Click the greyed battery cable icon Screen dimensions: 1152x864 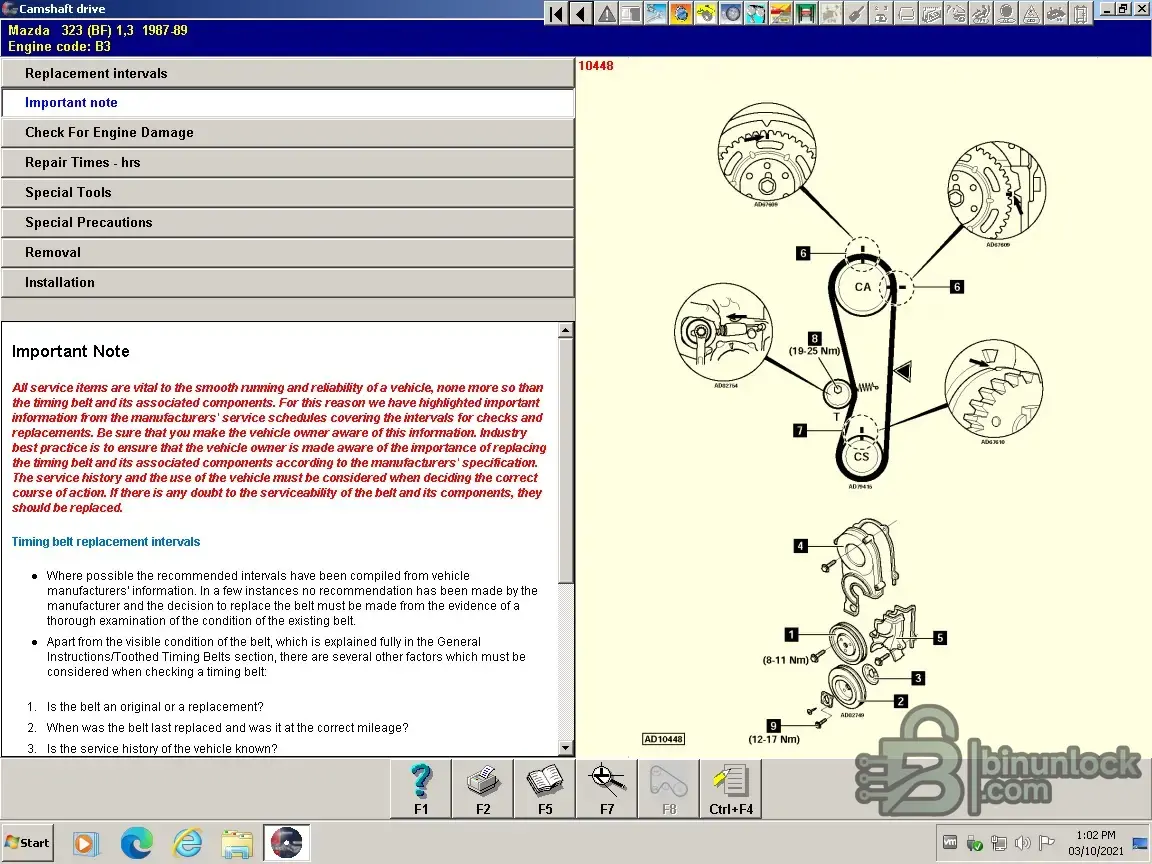[881, 13]
